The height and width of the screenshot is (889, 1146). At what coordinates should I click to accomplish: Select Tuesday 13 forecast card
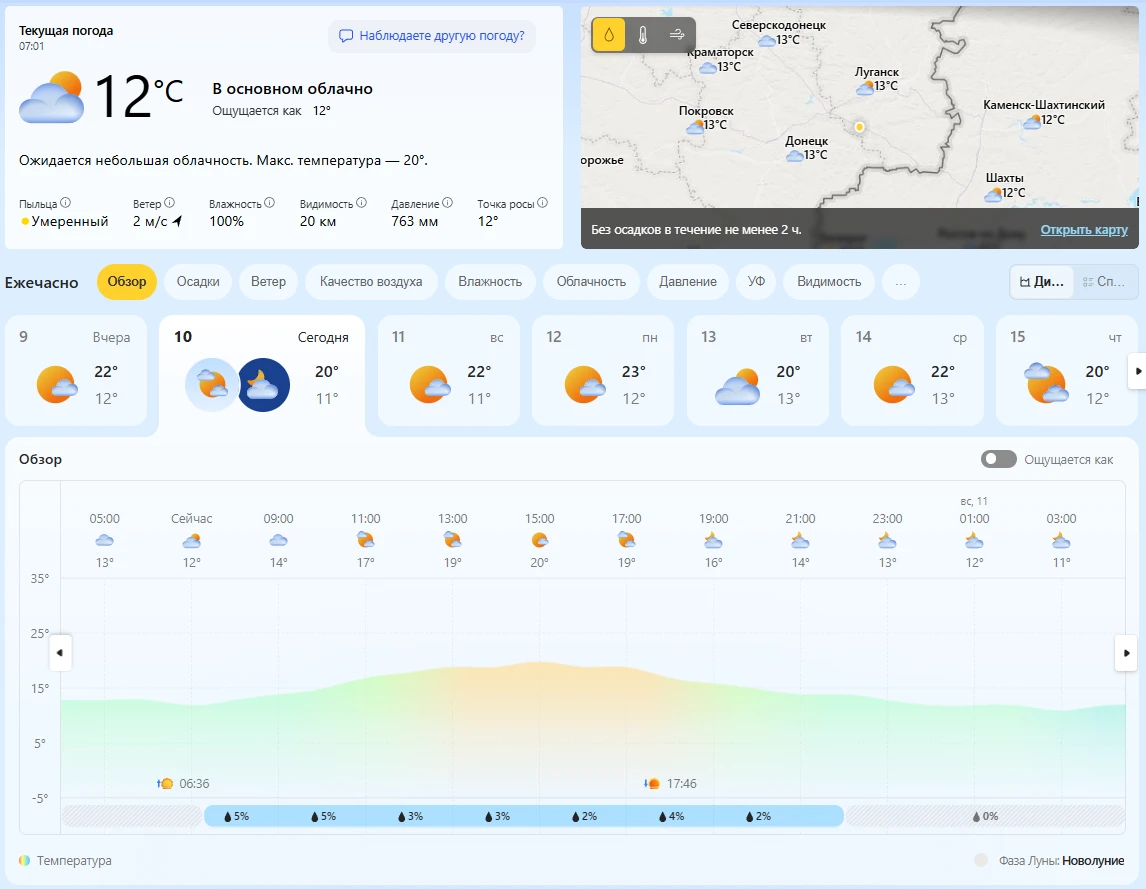coord(758,371)
